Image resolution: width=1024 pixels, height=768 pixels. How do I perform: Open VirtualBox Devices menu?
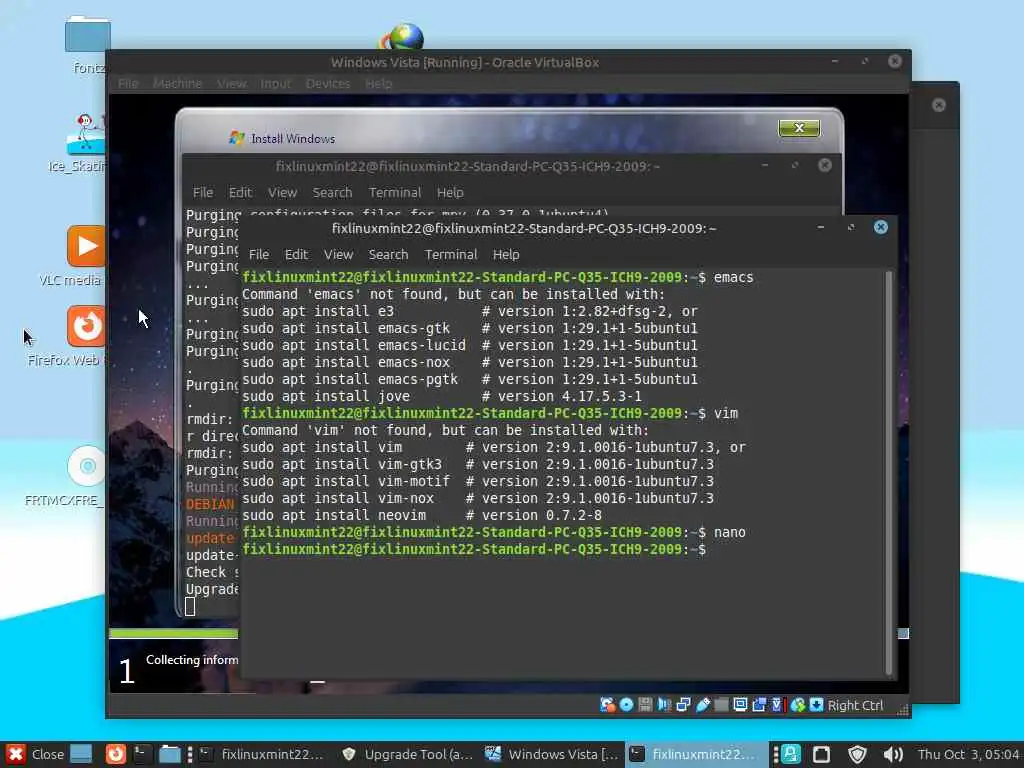click(328, 84)
